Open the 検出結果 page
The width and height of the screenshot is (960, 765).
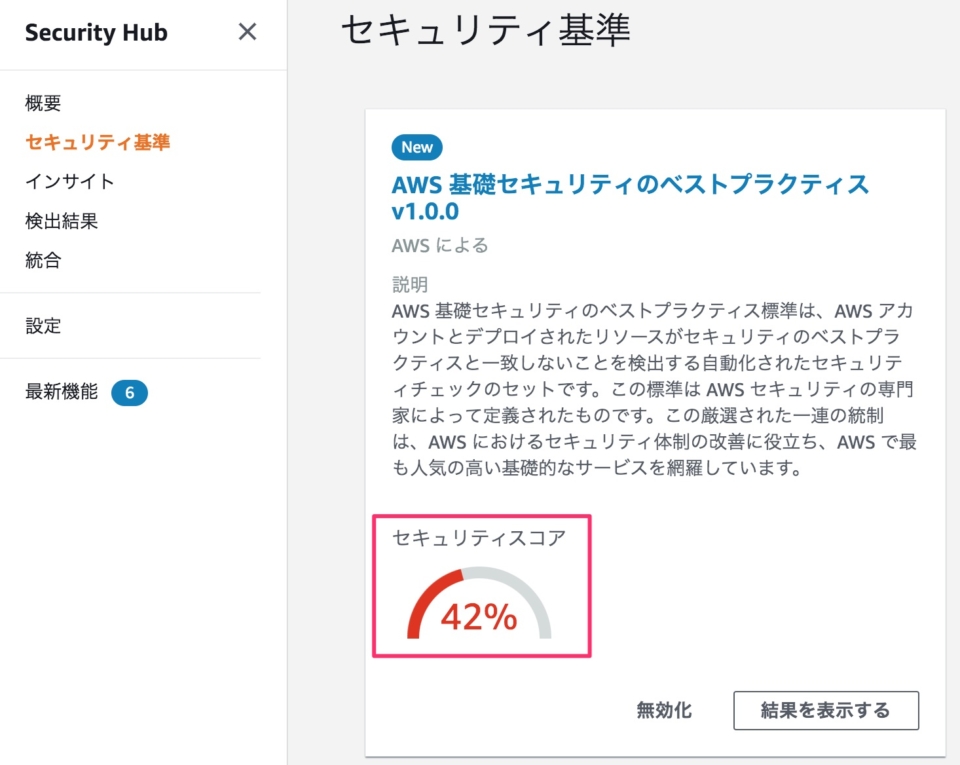61,221
